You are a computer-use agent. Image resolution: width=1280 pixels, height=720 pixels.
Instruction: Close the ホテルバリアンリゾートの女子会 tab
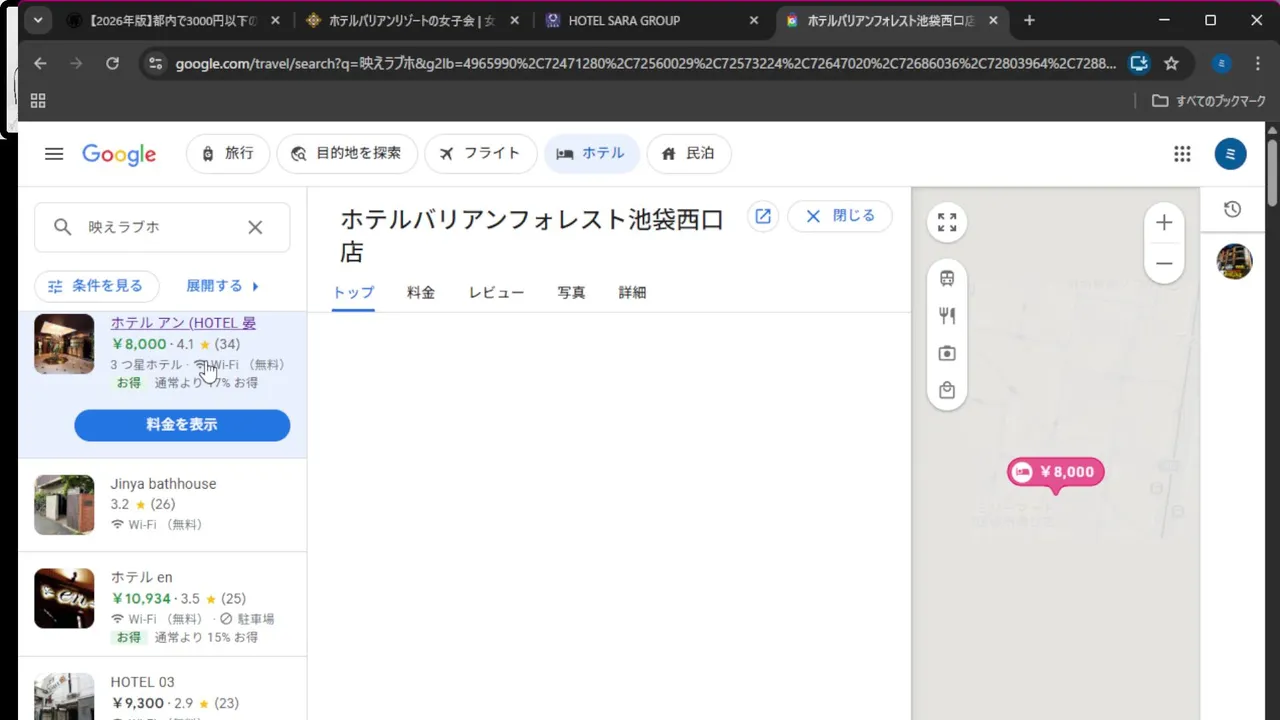pyautogui.click(x=517, y=20)
